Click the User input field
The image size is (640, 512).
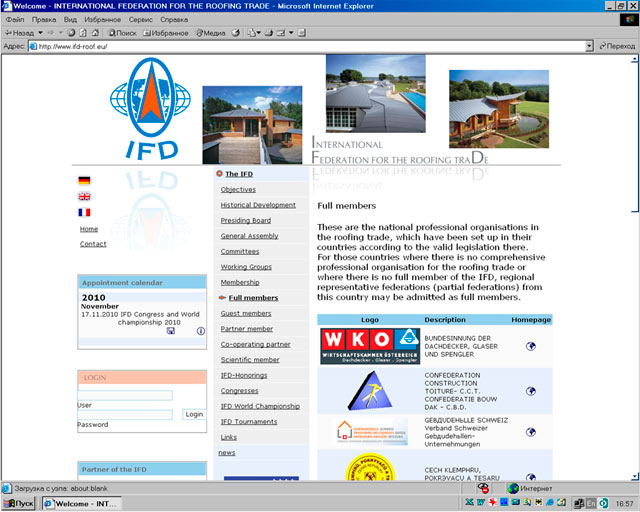point(125,396)
